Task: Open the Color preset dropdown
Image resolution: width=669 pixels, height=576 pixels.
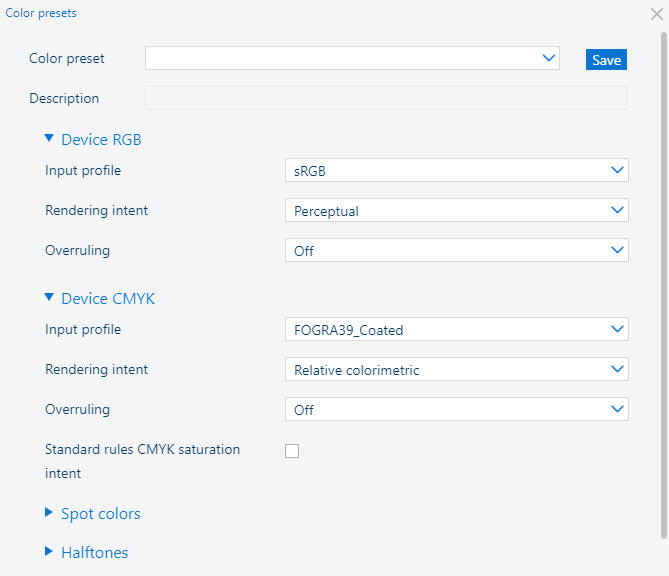Action: pos(351,59)
